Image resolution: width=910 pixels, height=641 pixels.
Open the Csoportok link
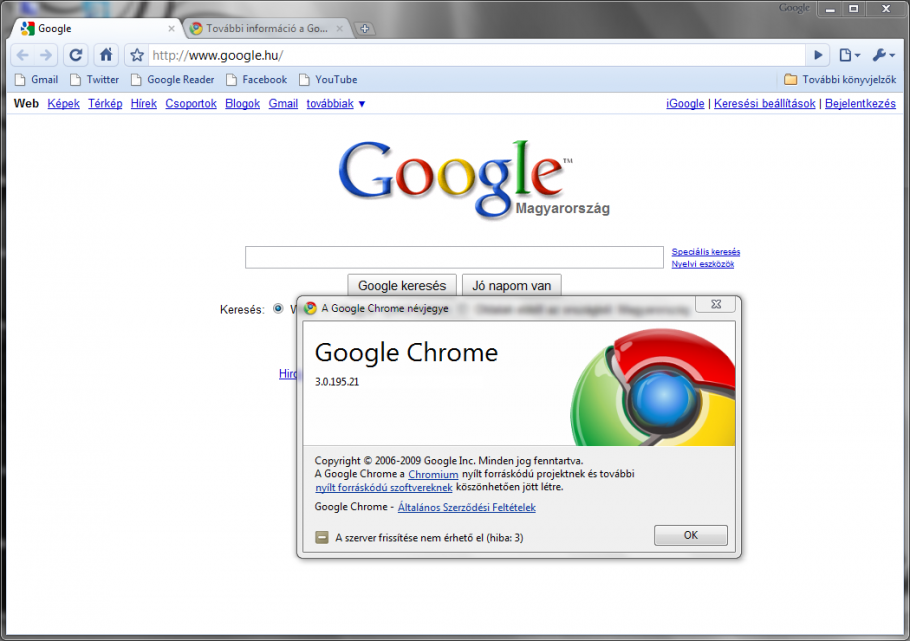coord(191,103)
